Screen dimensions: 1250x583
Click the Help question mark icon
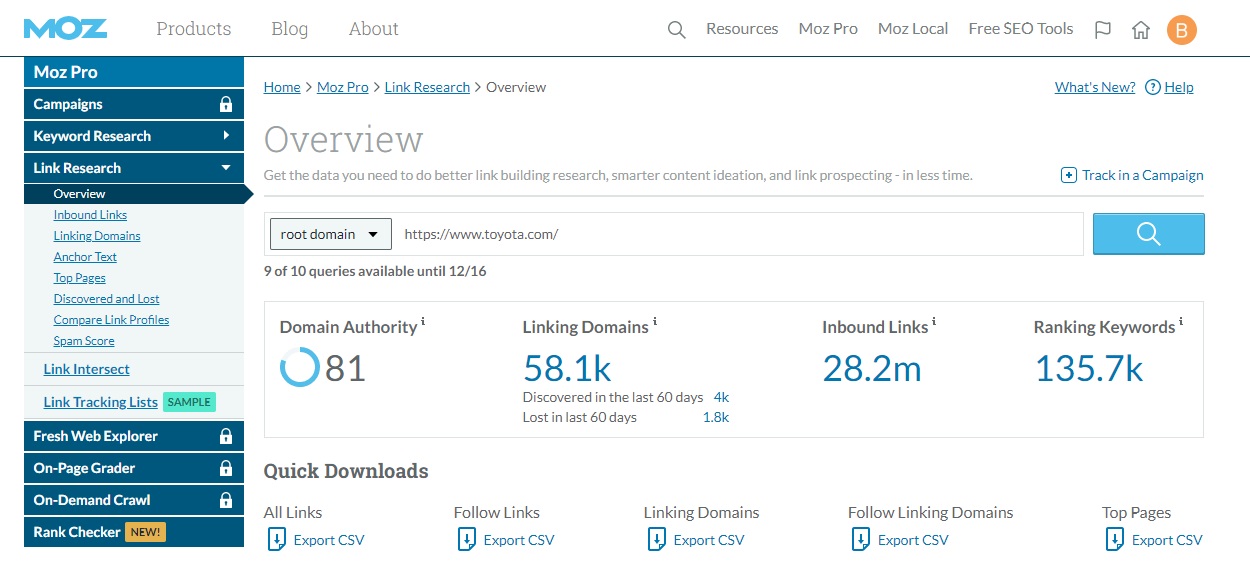1152,87
